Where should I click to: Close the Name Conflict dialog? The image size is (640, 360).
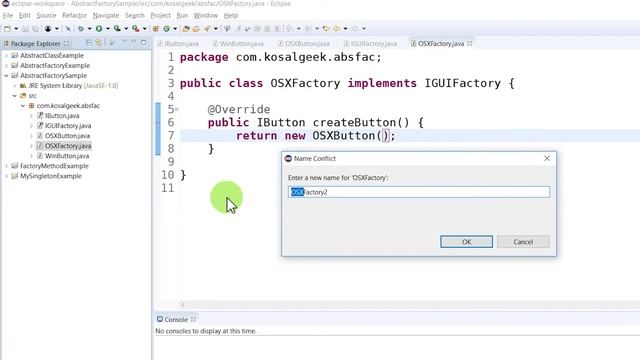click(x=547, y=158)
